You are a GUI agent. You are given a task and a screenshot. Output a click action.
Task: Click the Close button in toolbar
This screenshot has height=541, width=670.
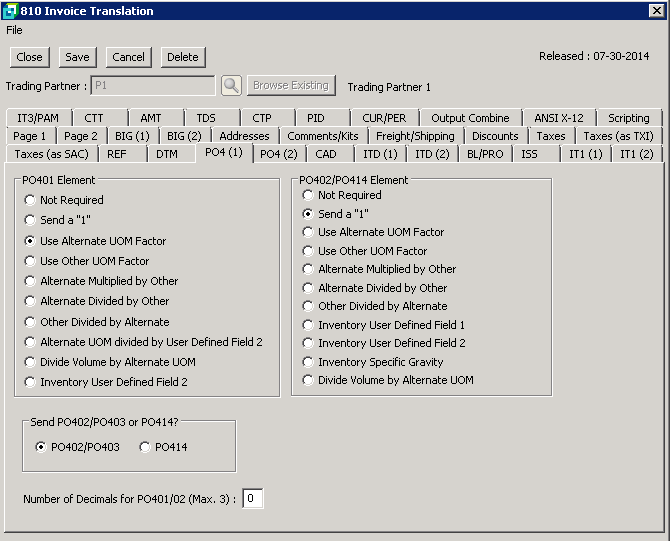pyautogui.click(x=29, y=57)
